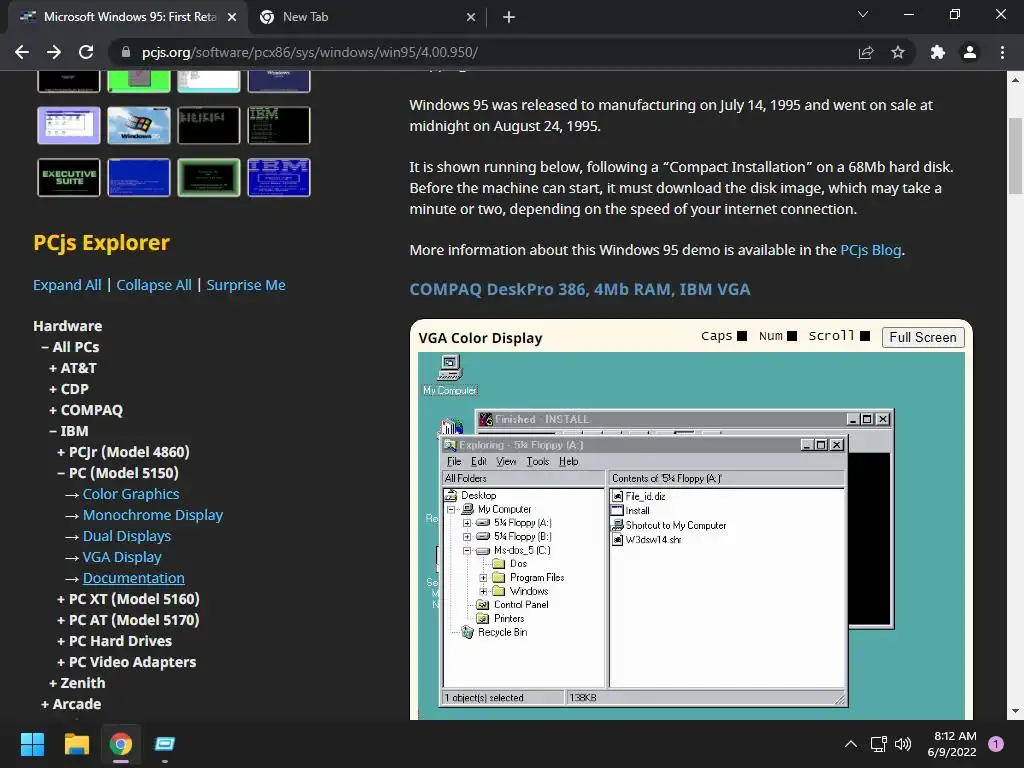The width and height of the screenshot is (1024, 768).
Task: Open the View menu in Explorer window
Action: click(506, 462)
